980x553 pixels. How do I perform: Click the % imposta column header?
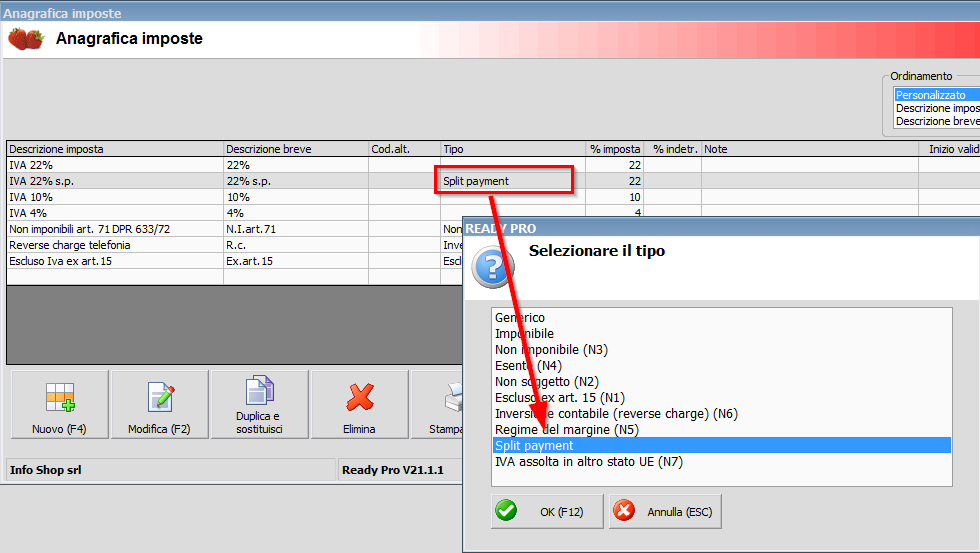(x=614, y=149)
